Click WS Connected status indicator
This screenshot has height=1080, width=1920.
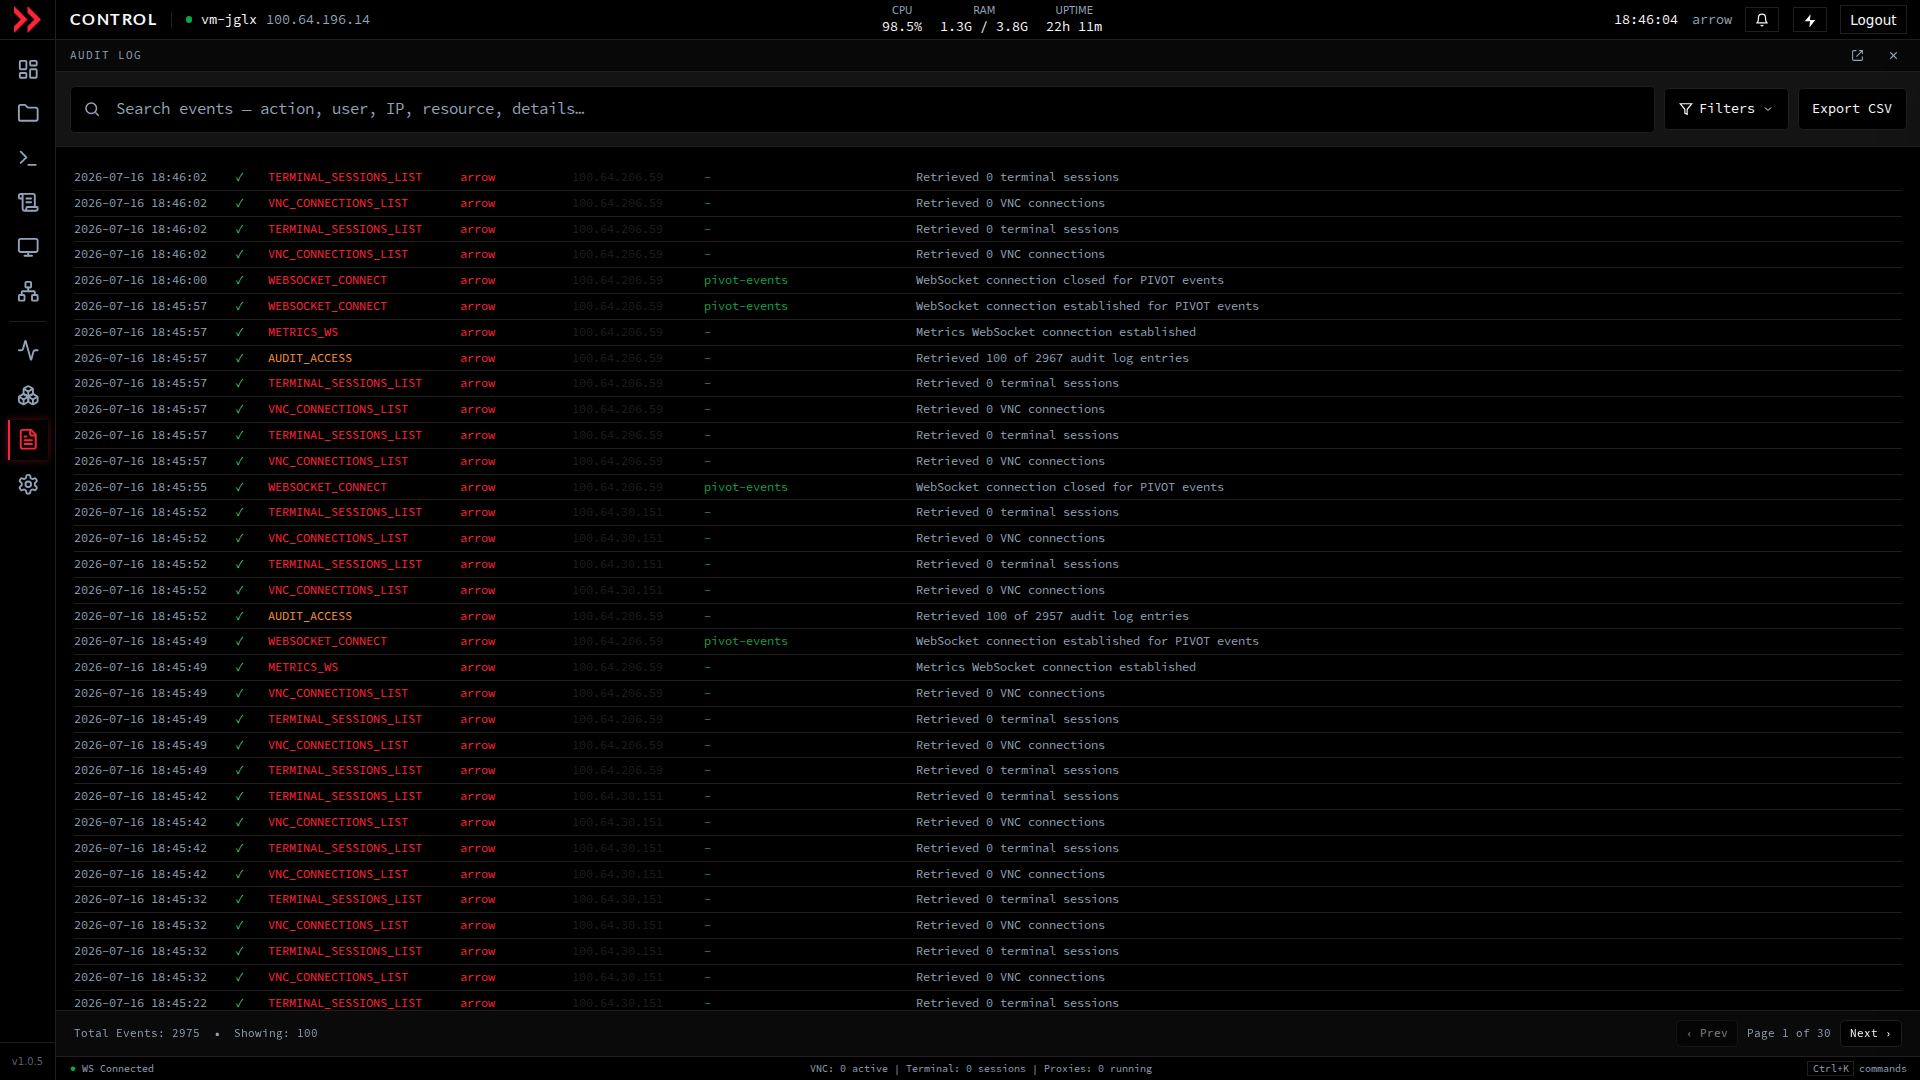(x=112, y=1068)
